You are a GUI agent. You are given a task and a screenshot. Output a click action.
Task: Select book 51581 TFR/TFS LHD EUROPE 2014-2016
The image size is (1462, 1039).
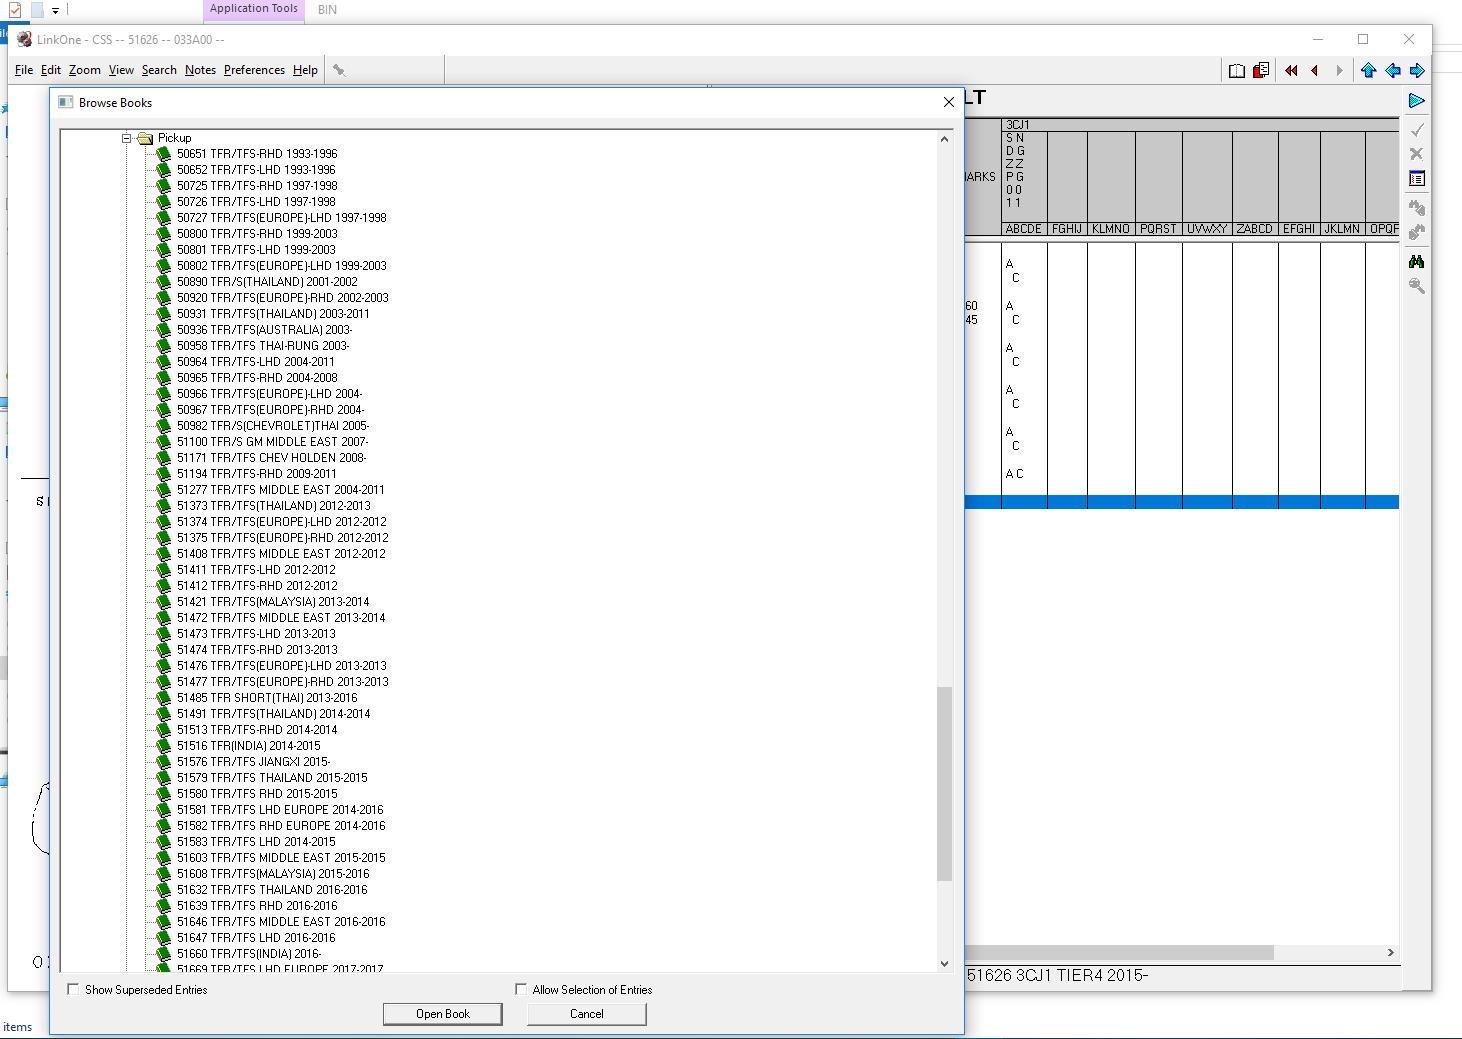tap(281, 810)
